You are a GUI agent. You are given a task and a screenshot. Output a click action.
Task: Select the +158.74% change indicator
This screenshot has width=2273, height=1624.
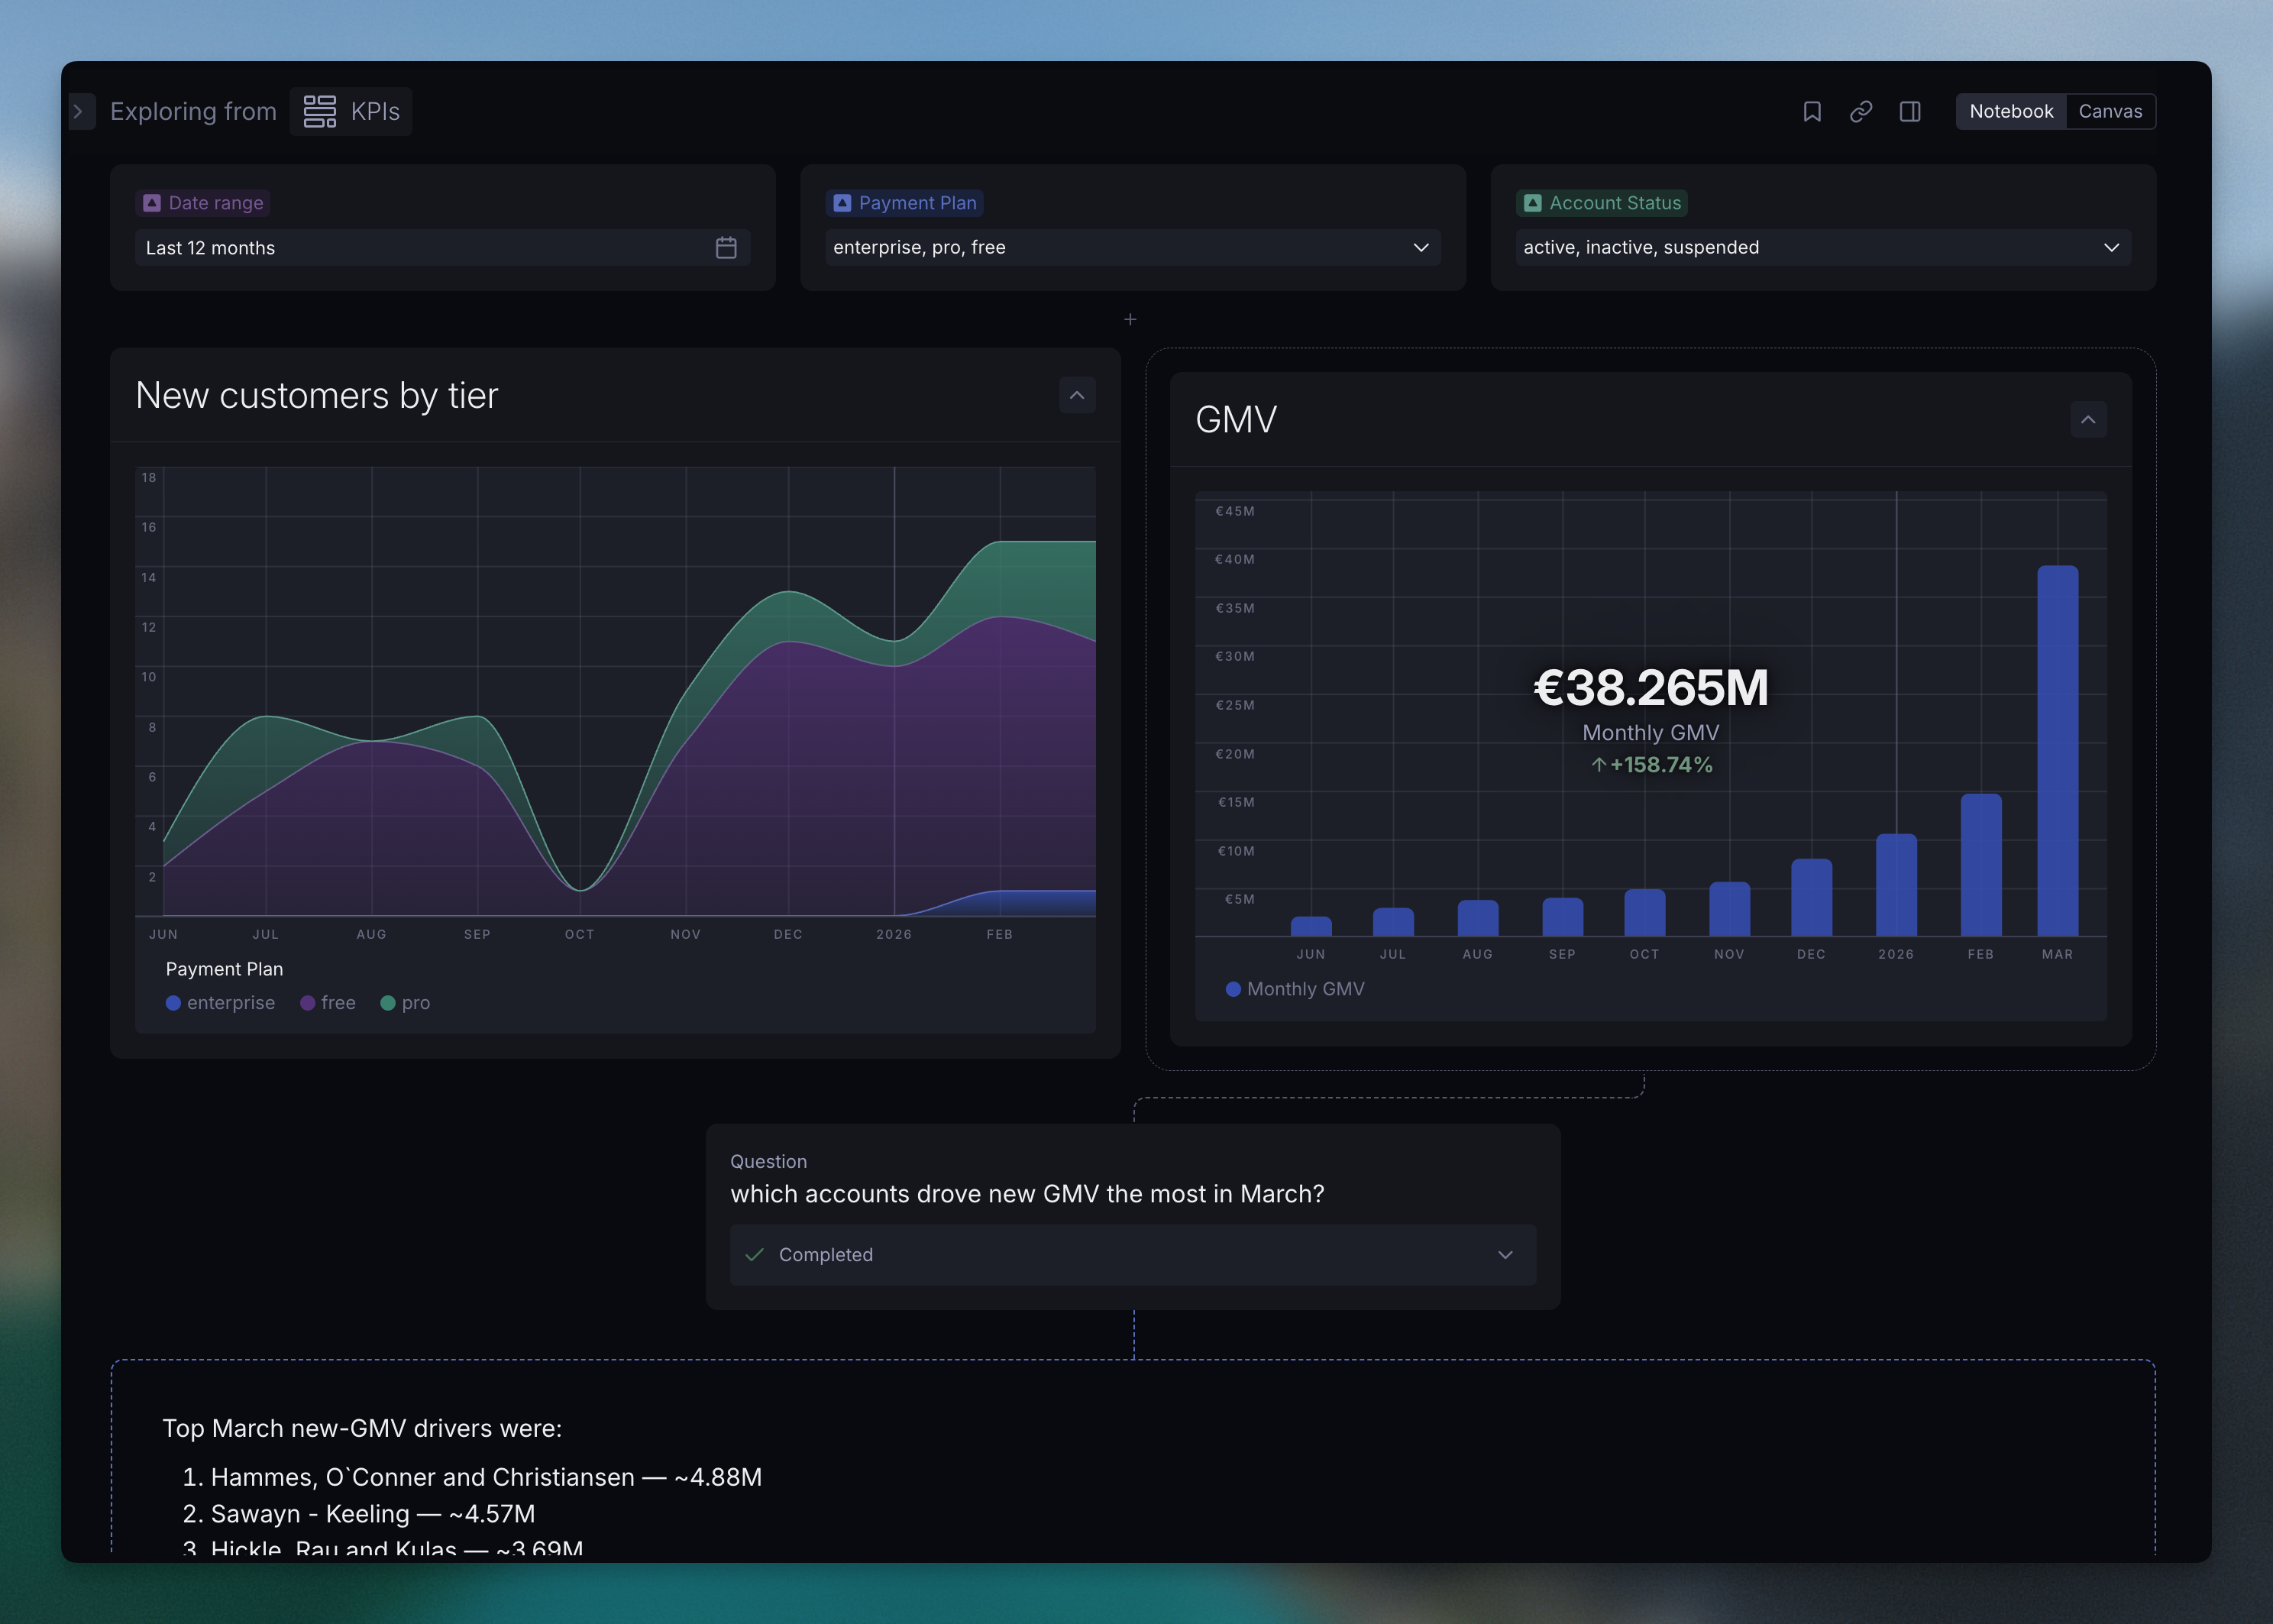point(1651,765)
